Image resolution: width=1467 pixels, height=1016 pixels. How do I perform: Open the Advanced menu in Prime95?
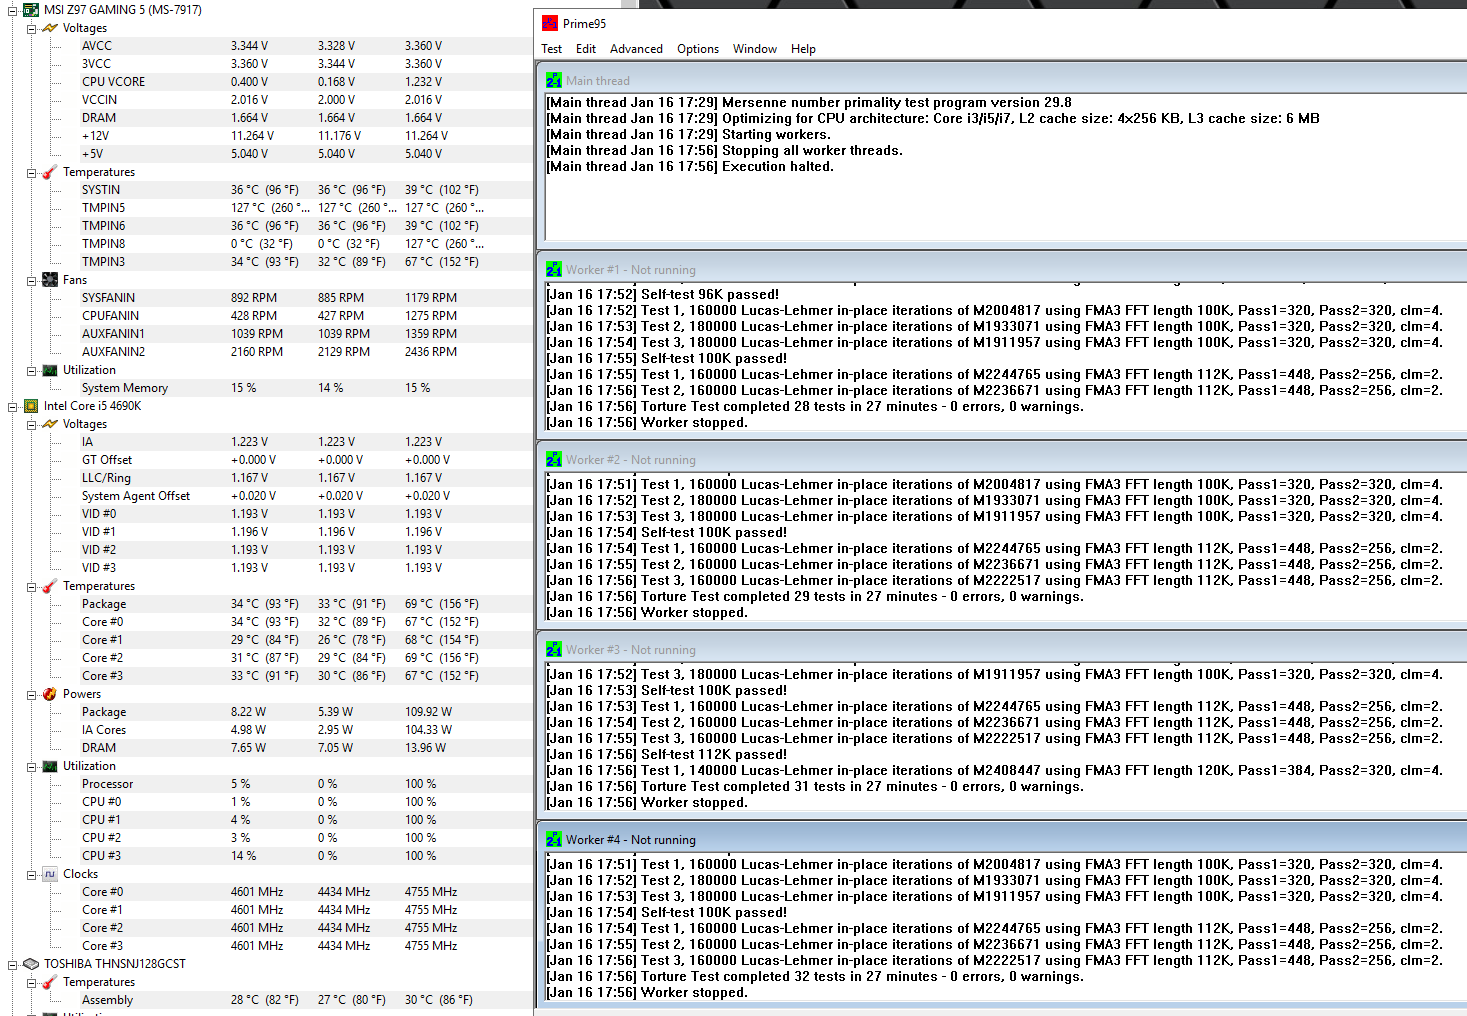click(636, 49)
